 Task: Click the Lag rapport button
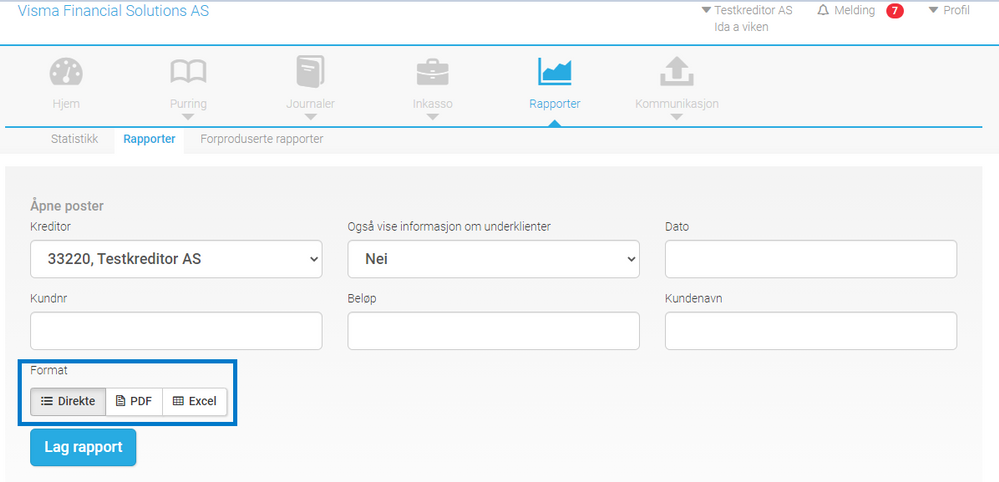pyautogui.click(x=83, y=447)
